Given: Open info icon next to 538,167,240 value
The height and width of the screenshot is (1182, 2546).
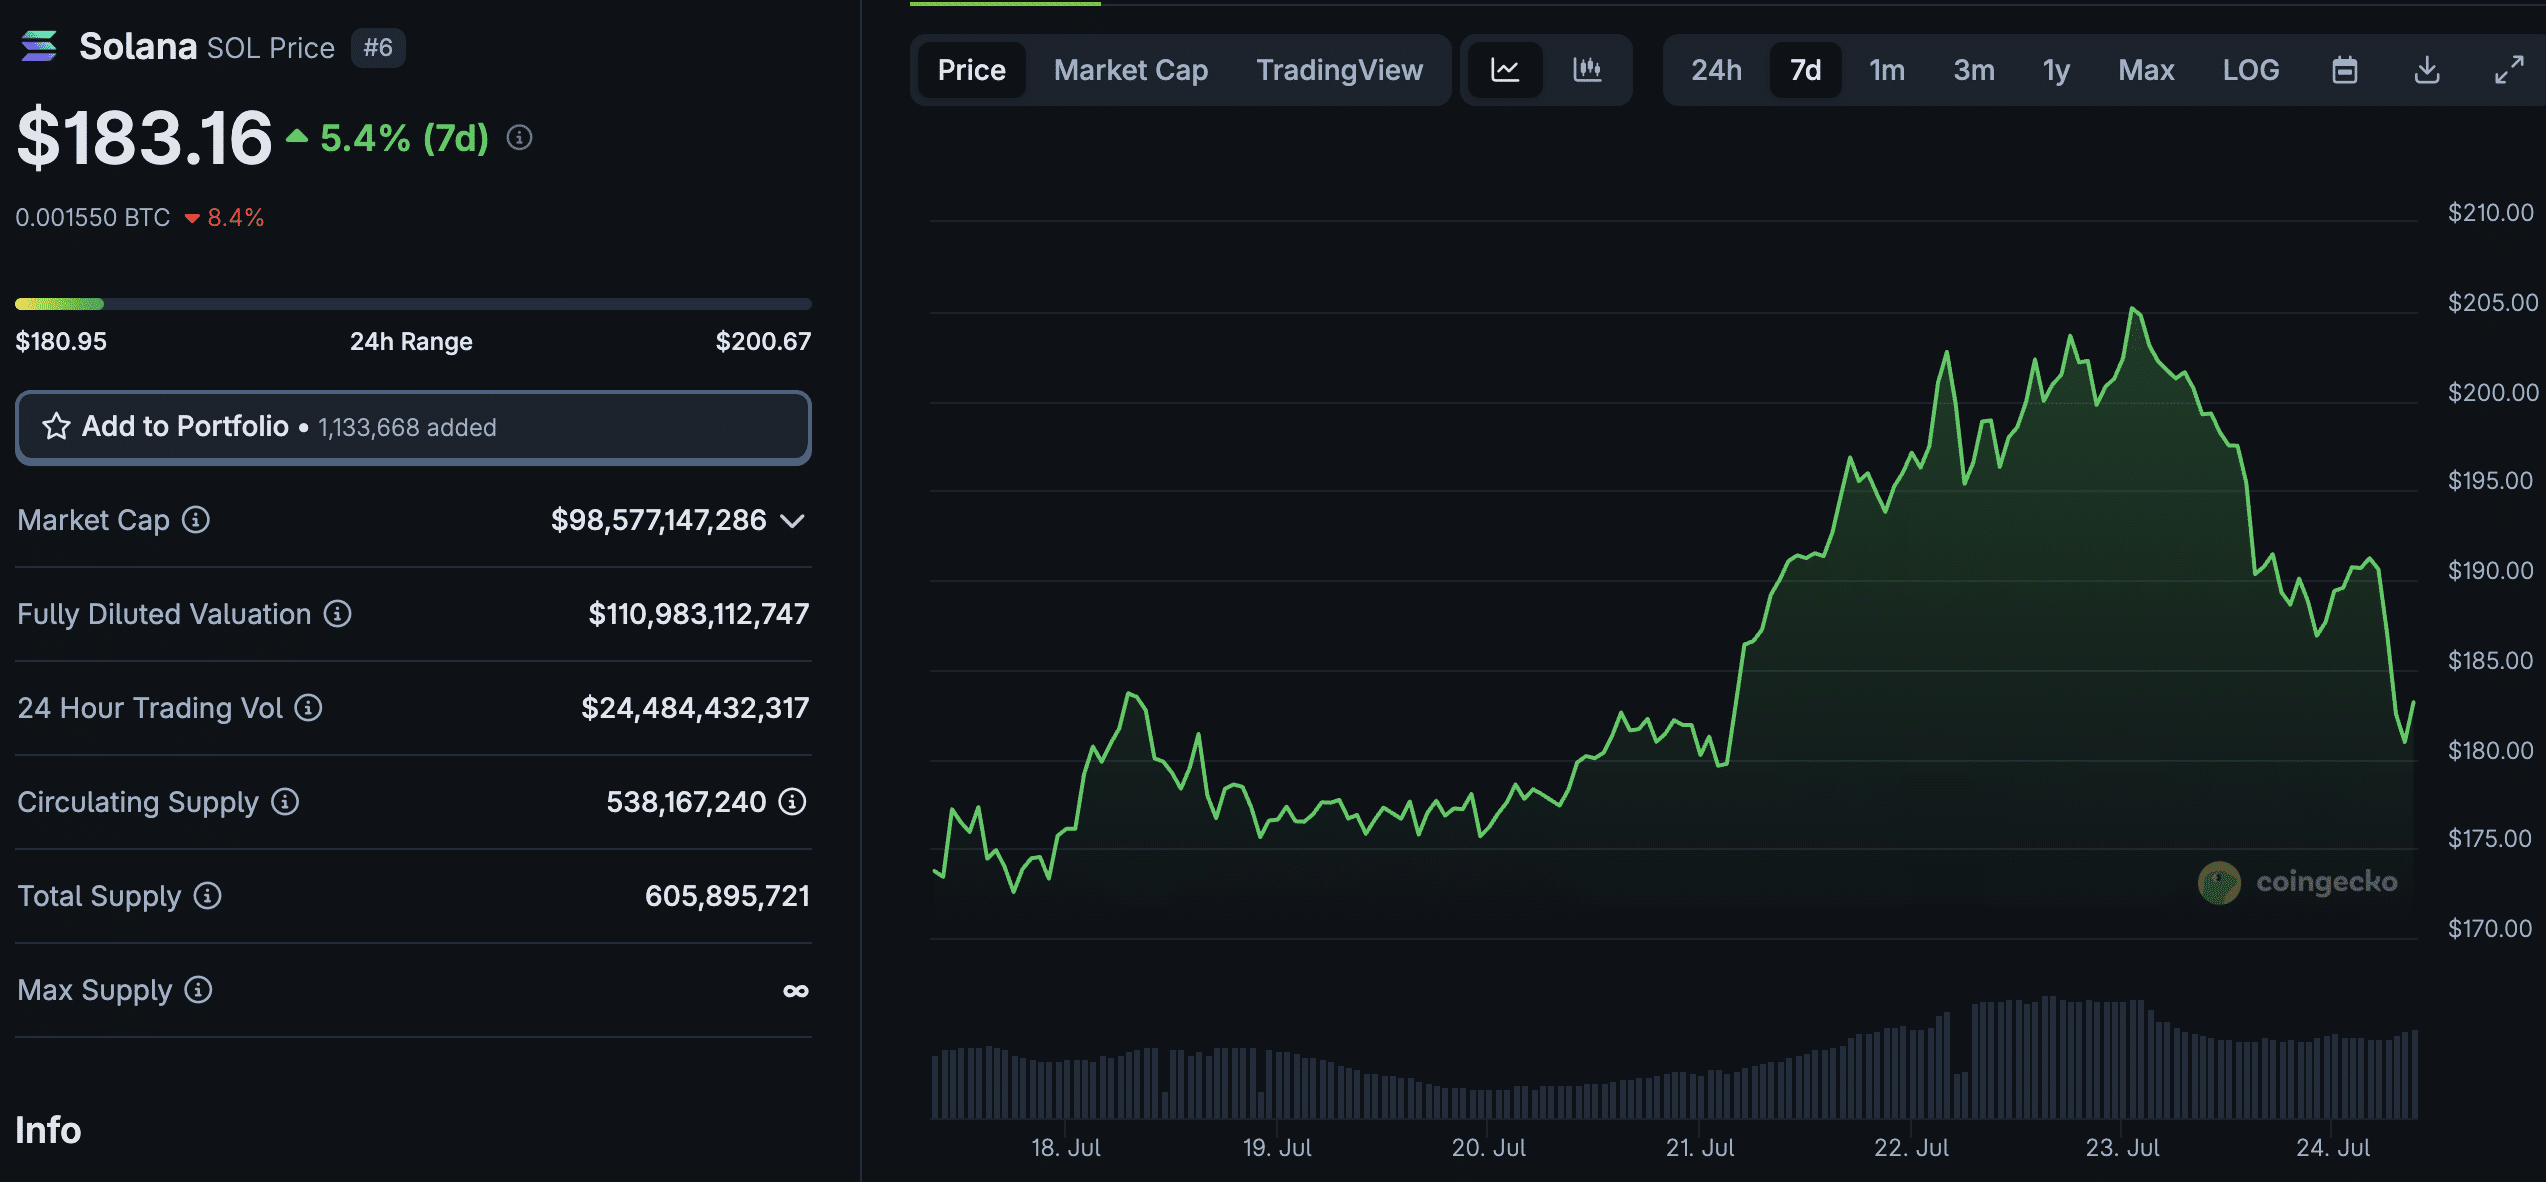Looking at the screenshot, I should [x=792, y=802].
